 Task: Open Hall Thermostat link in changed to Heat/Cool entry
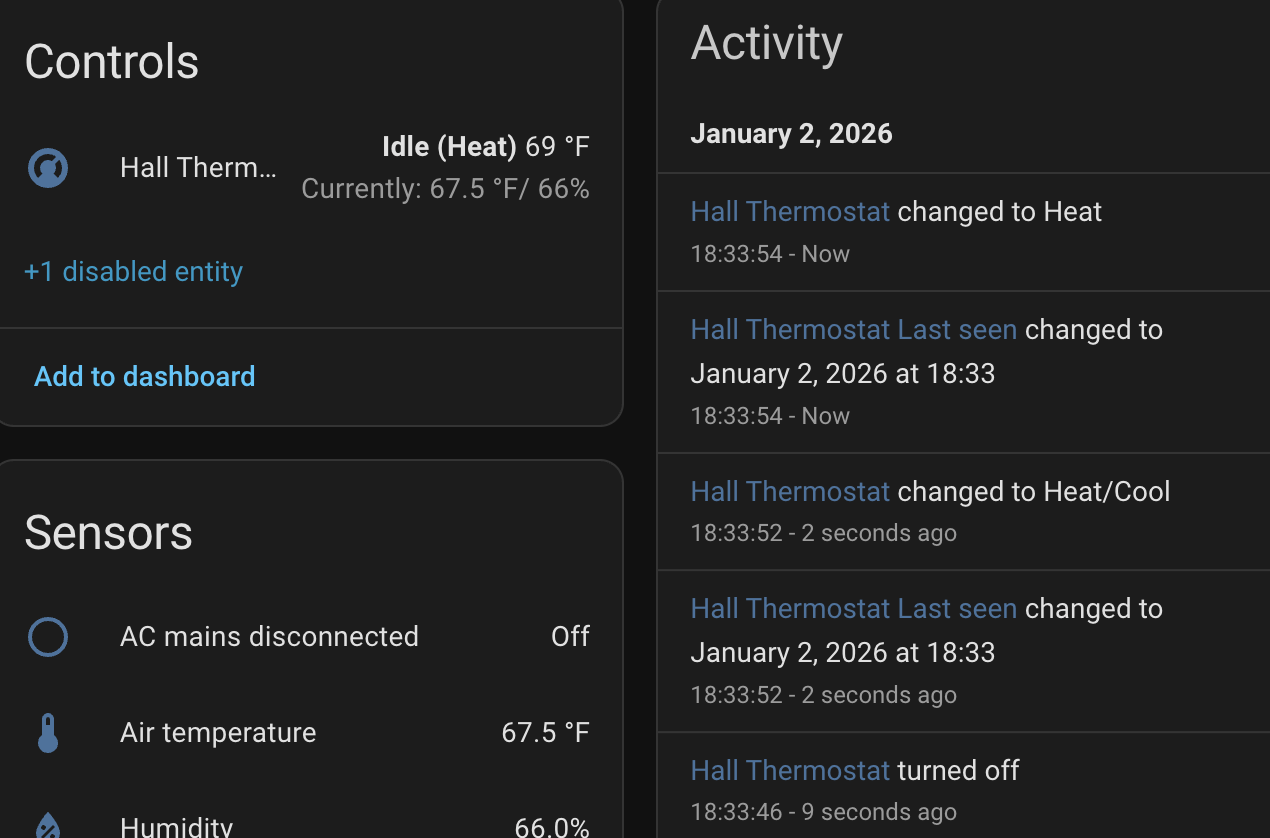coord(790,492)
